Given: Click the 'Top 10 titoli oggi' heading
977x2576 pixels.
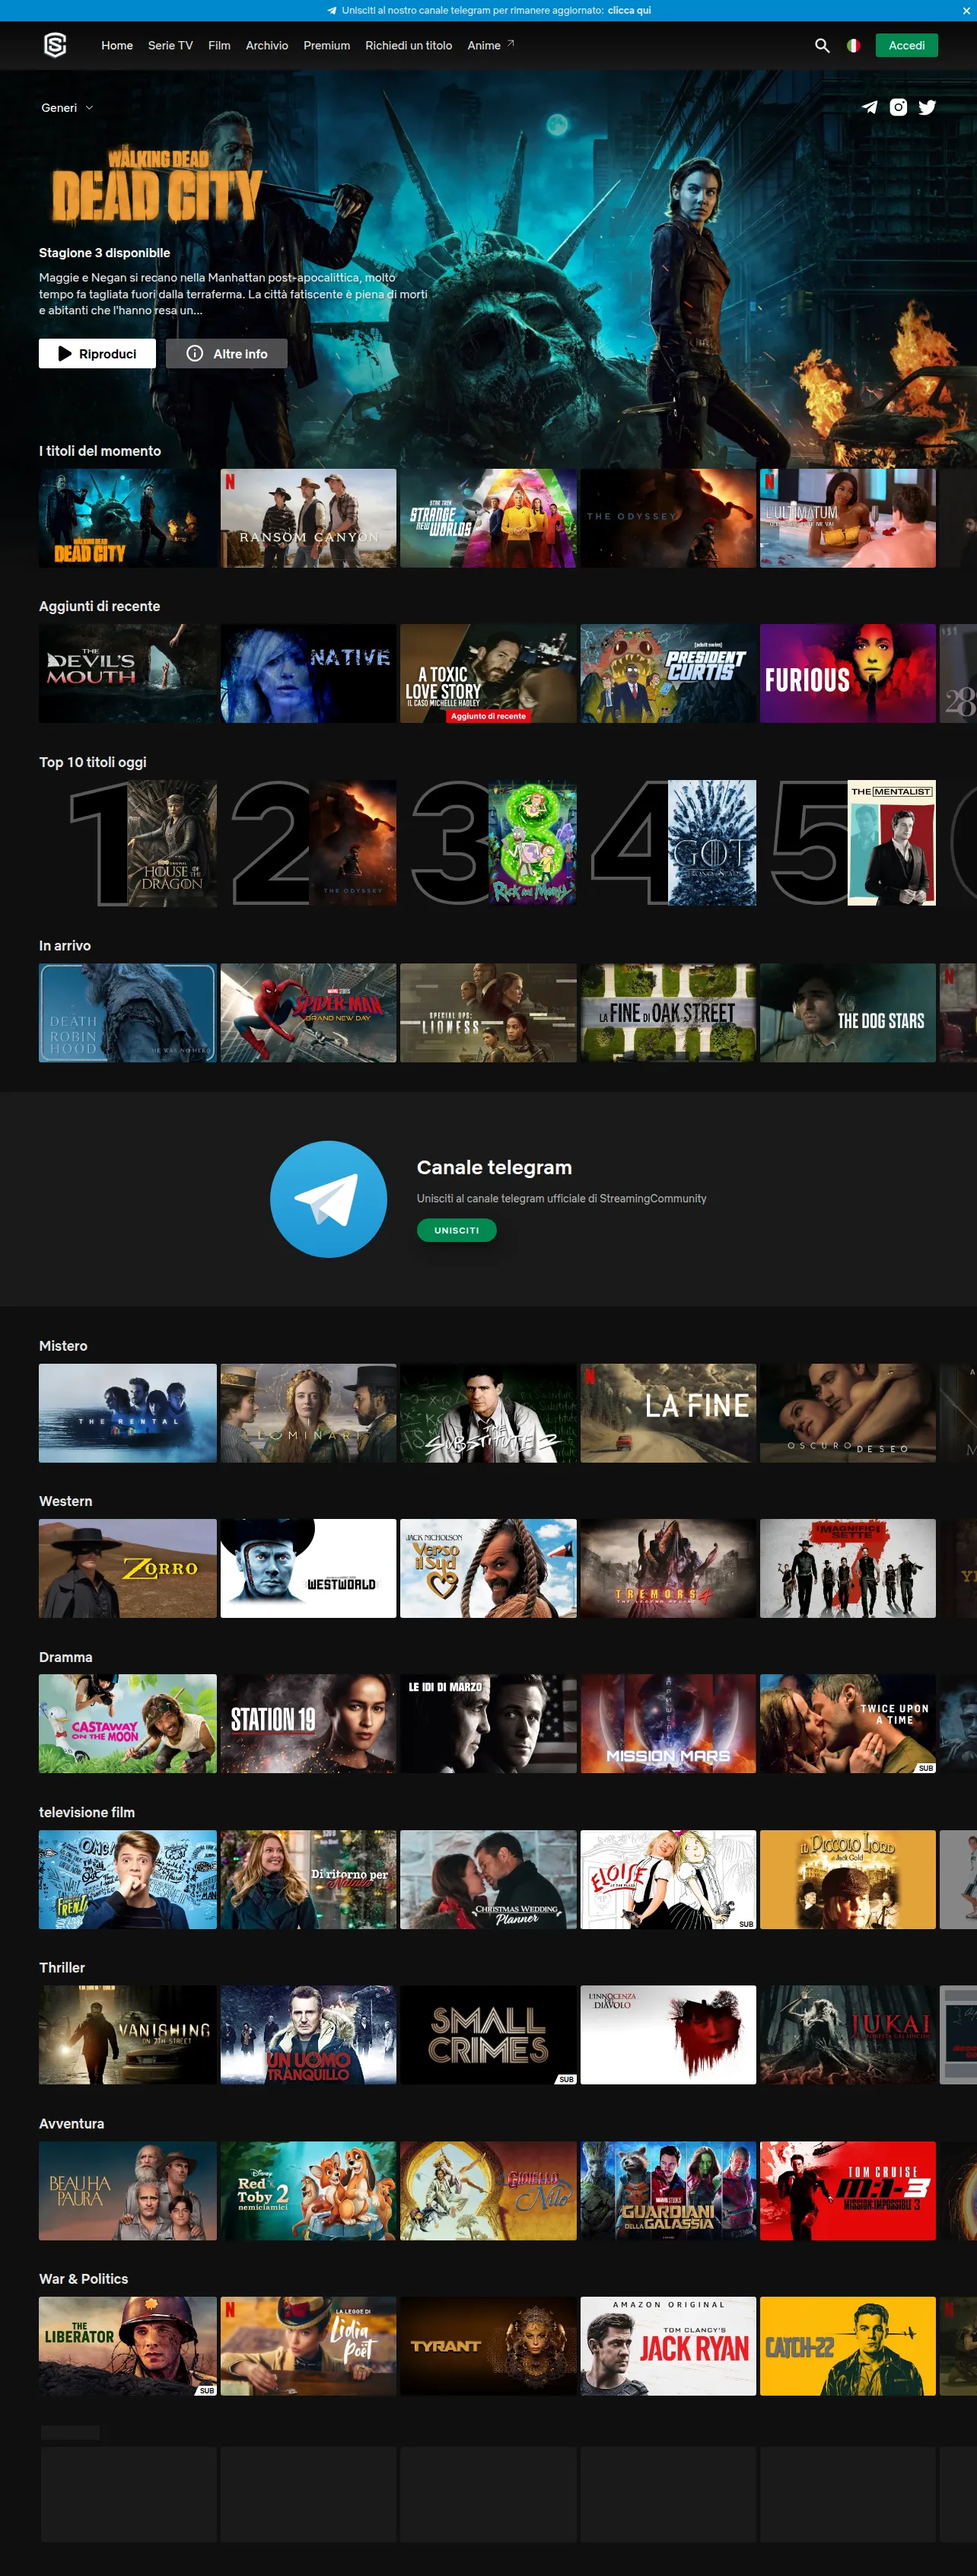Looking at the screenshot, I should (93, 762).
